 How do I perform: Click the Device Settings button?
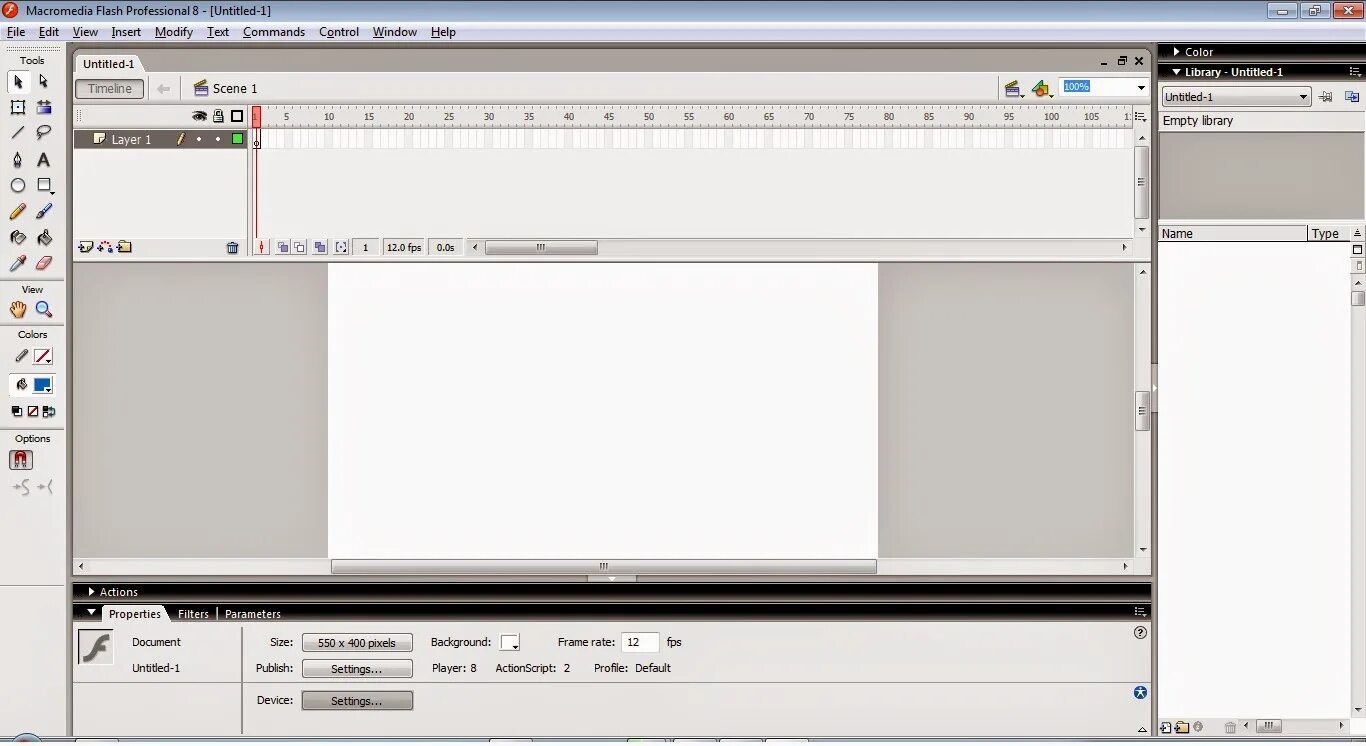[x=357, y=701]
